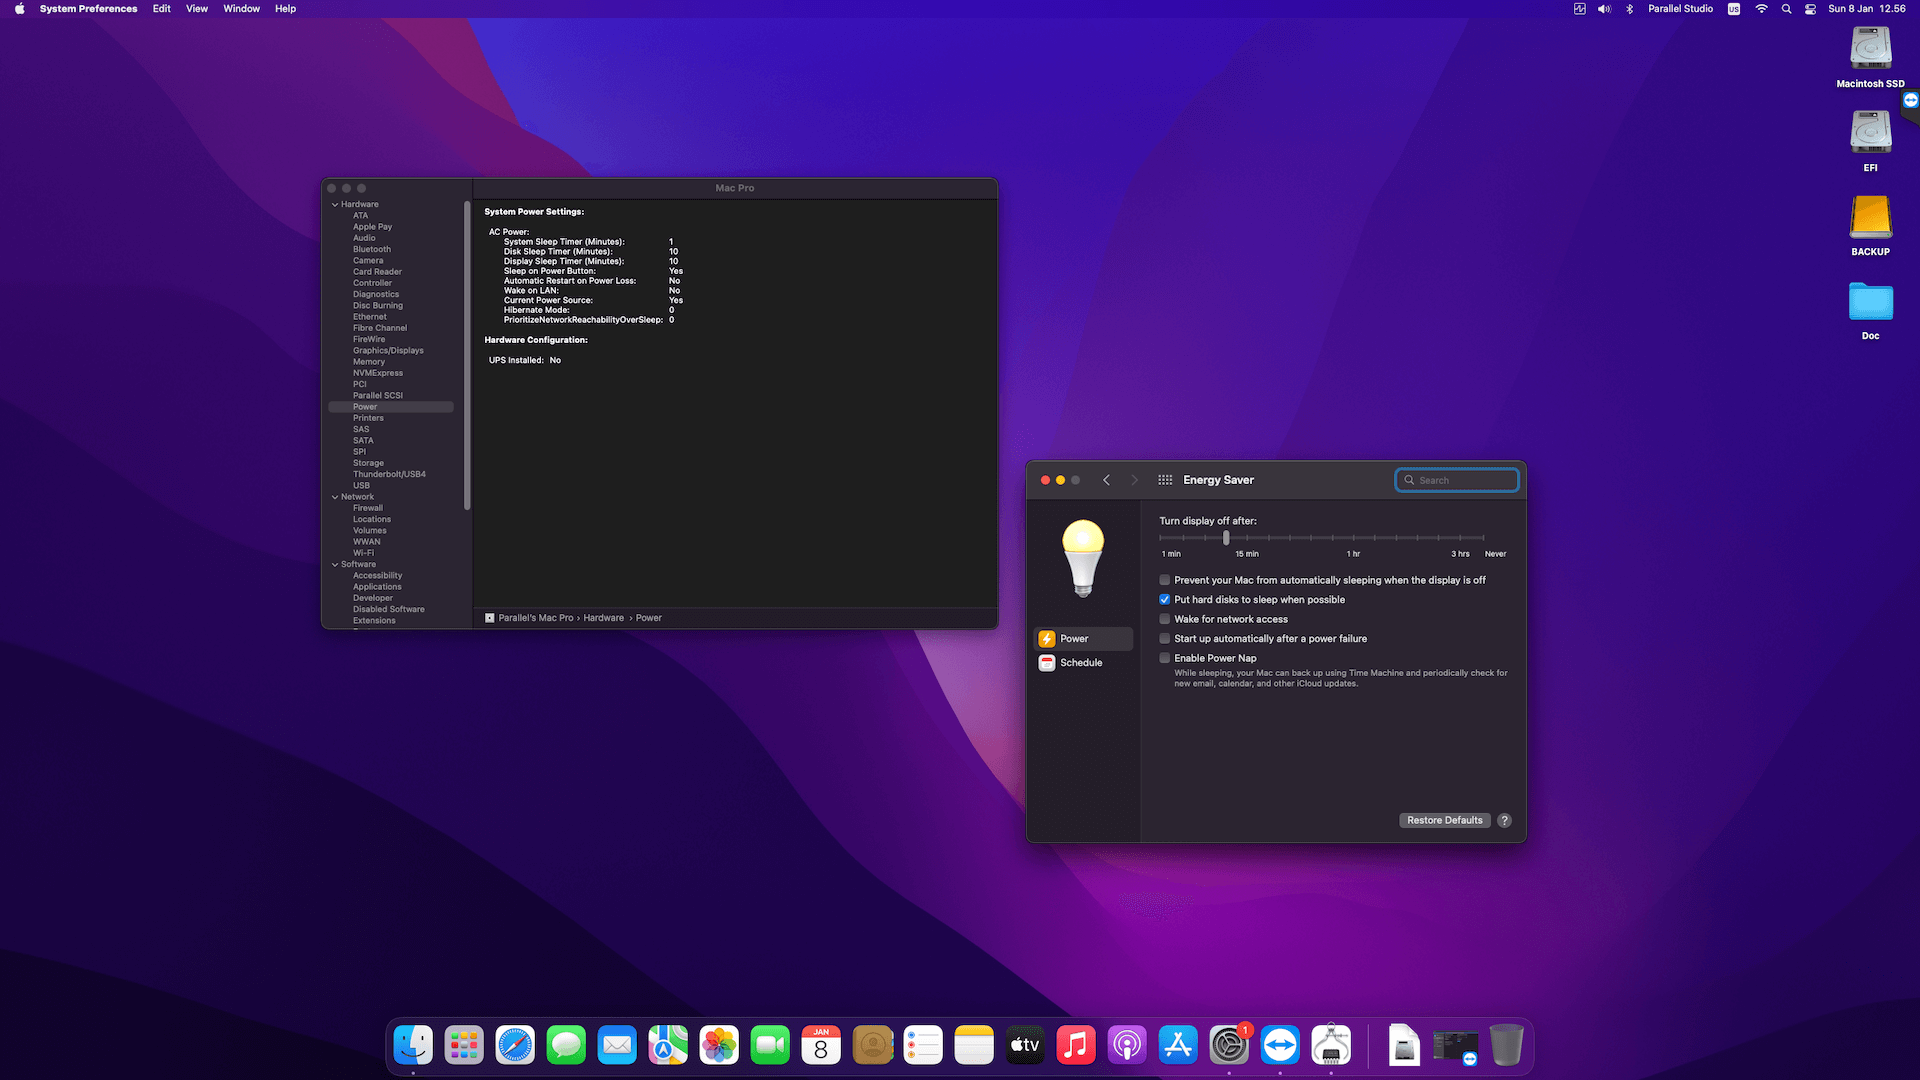The width and height of the screenshot is (1920, 1080).
Task: Enable start up automatically after power failure
Action: point(1164,638)
